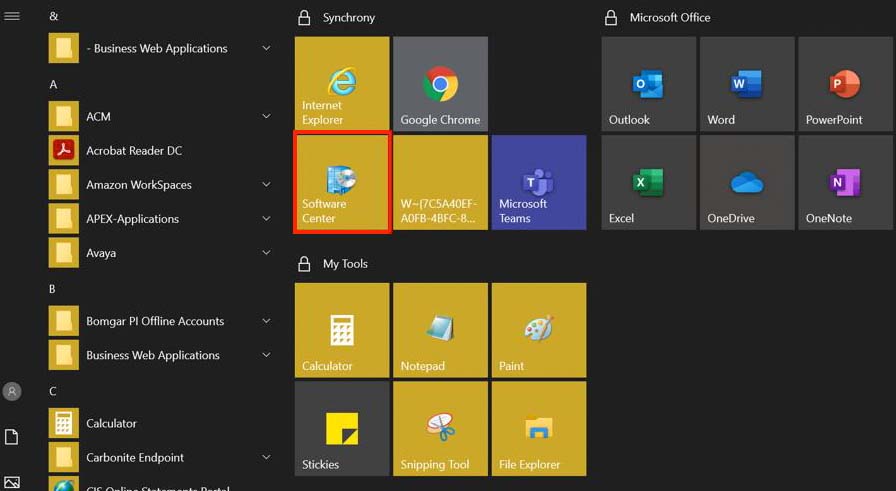Select the Microsoft Office group title
896x491 pixels.
(x=670, y=18)
